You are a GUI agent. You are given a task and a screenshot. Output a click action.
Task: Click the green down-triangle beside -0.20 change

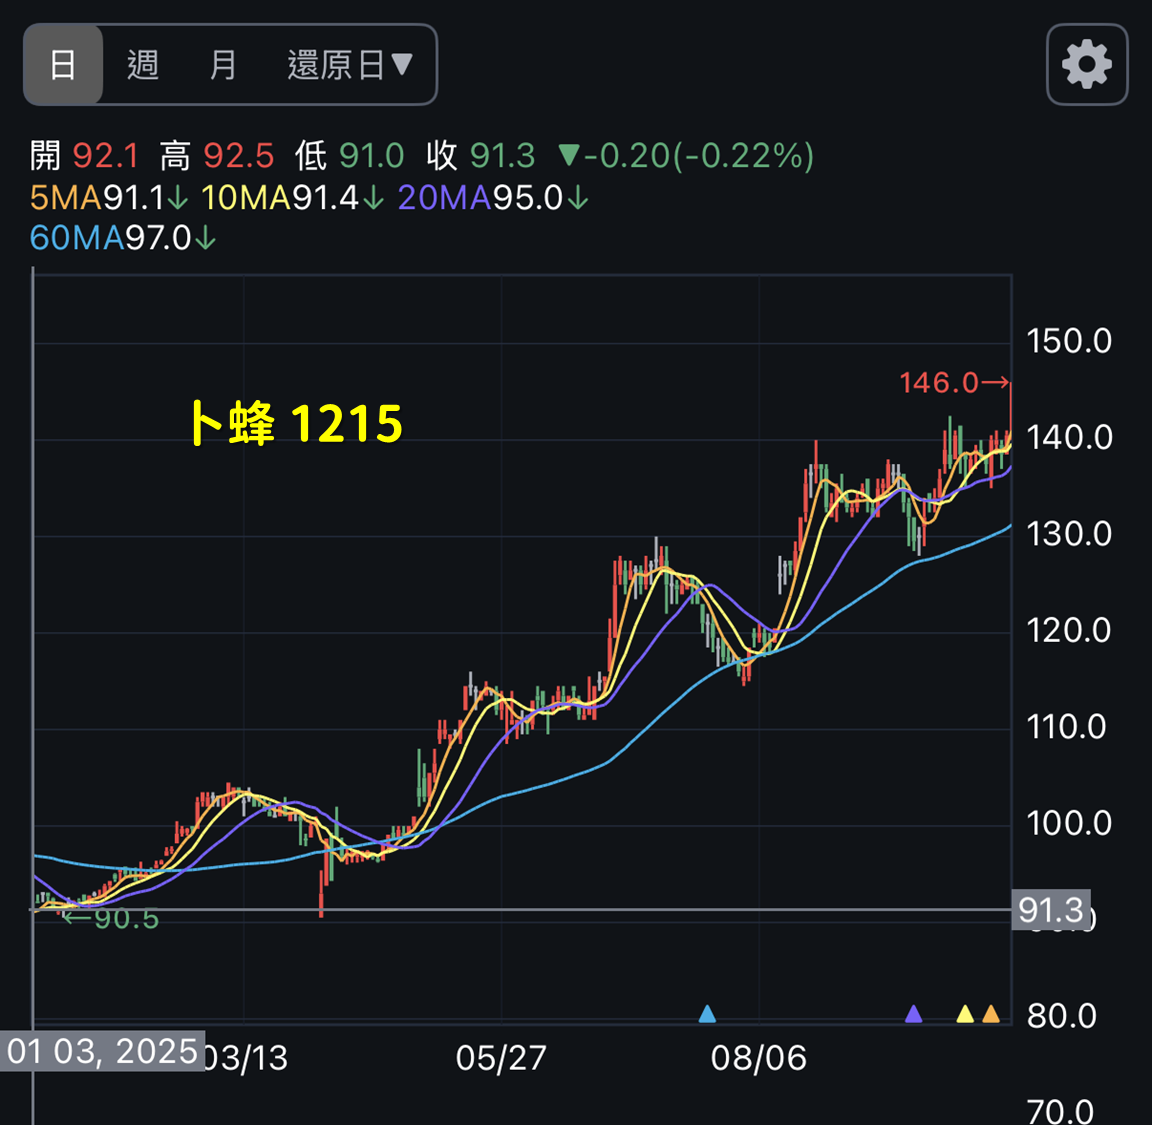[x=569, y=156]
